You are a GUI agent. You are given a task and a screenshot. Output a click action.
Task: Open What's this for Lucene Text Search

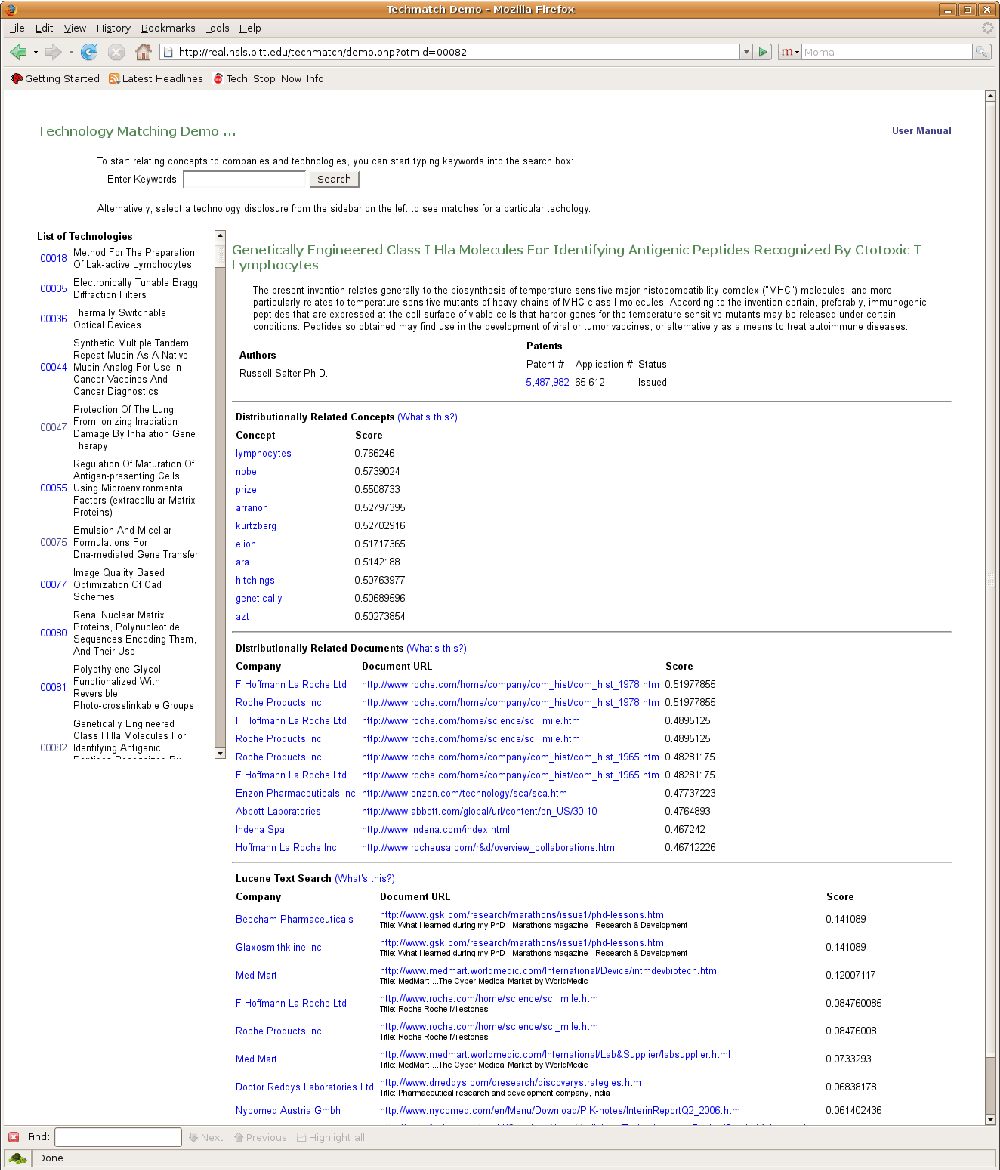[365, 879]
